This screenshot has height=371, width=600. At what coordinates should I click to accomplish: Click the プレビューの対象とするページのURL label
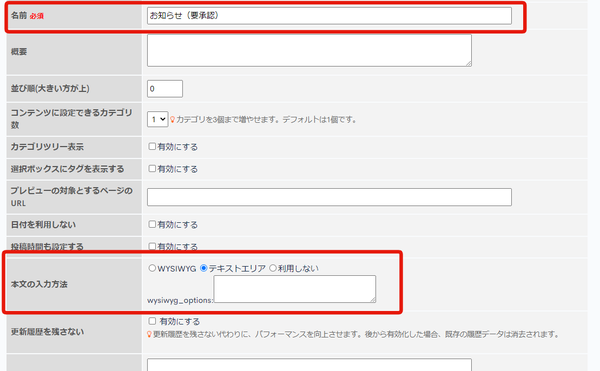72,197
